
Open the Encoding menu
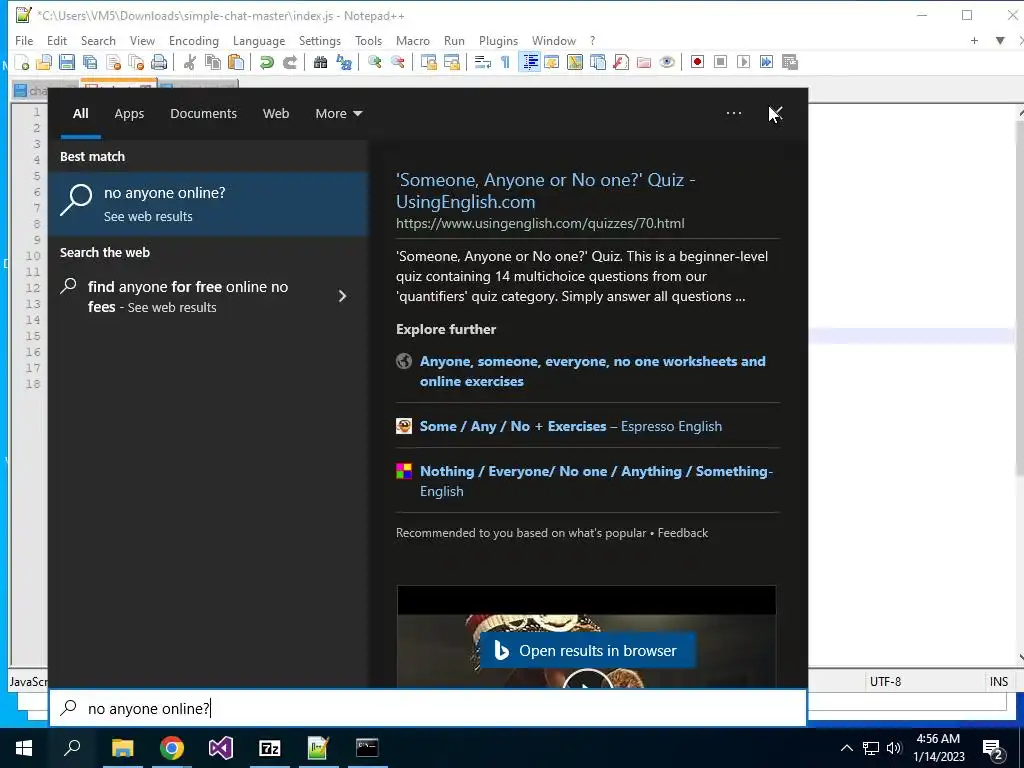pyautogui.click(x=194, y=40)
